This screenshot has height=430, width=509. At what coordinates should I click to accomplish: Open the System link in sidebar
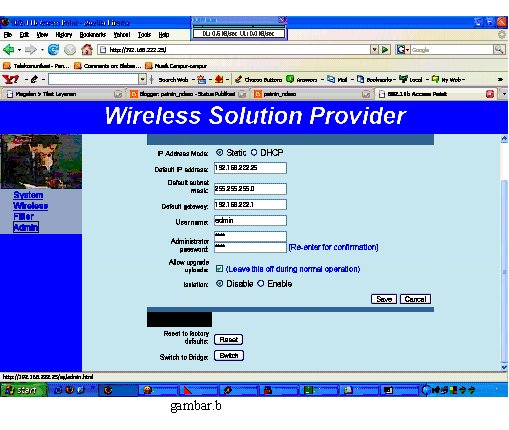click(28, 195)
